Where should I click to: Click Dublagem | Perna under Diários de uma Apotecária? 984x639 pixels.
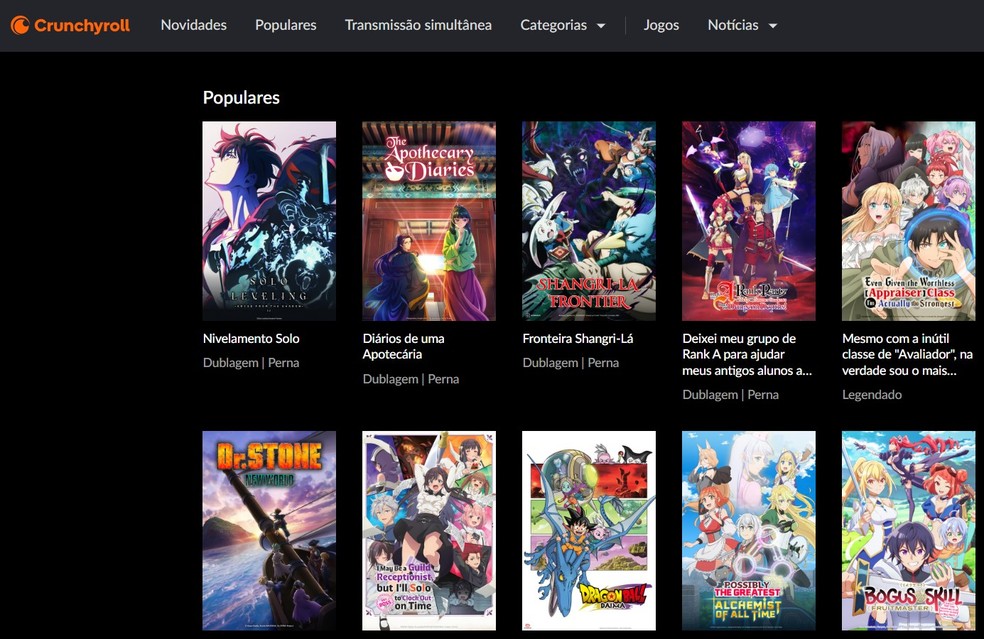pyautogui.click(x=411, y=379)
